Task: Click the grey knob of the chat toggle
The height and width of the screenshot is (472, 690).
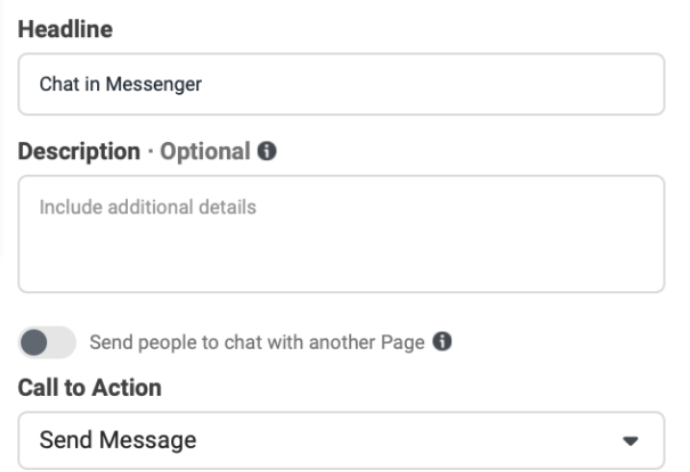Action: tap(34, 343)
